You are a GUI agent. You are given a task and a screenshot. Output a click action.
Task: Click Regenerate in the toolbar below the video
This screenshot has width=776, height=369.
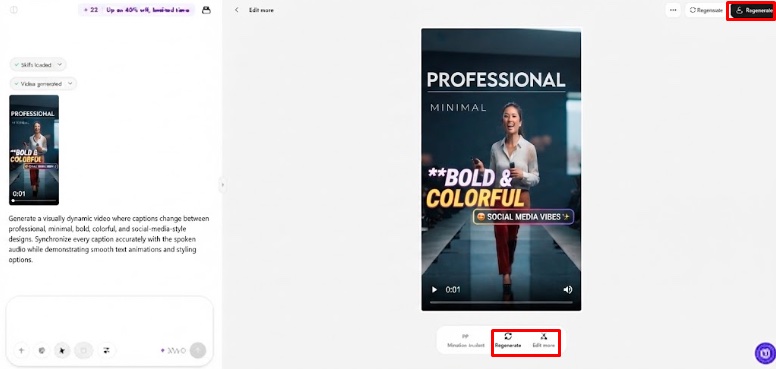tap(508, 341)
